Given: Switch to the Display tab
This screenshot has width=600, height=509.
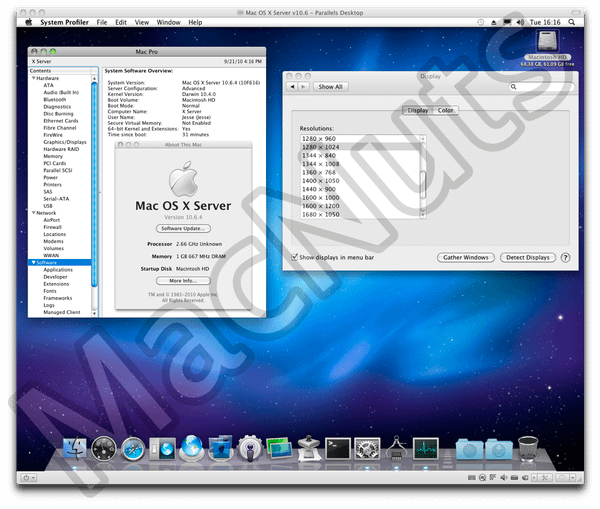Looking at the screenshot, I should (x=417, y=110).
